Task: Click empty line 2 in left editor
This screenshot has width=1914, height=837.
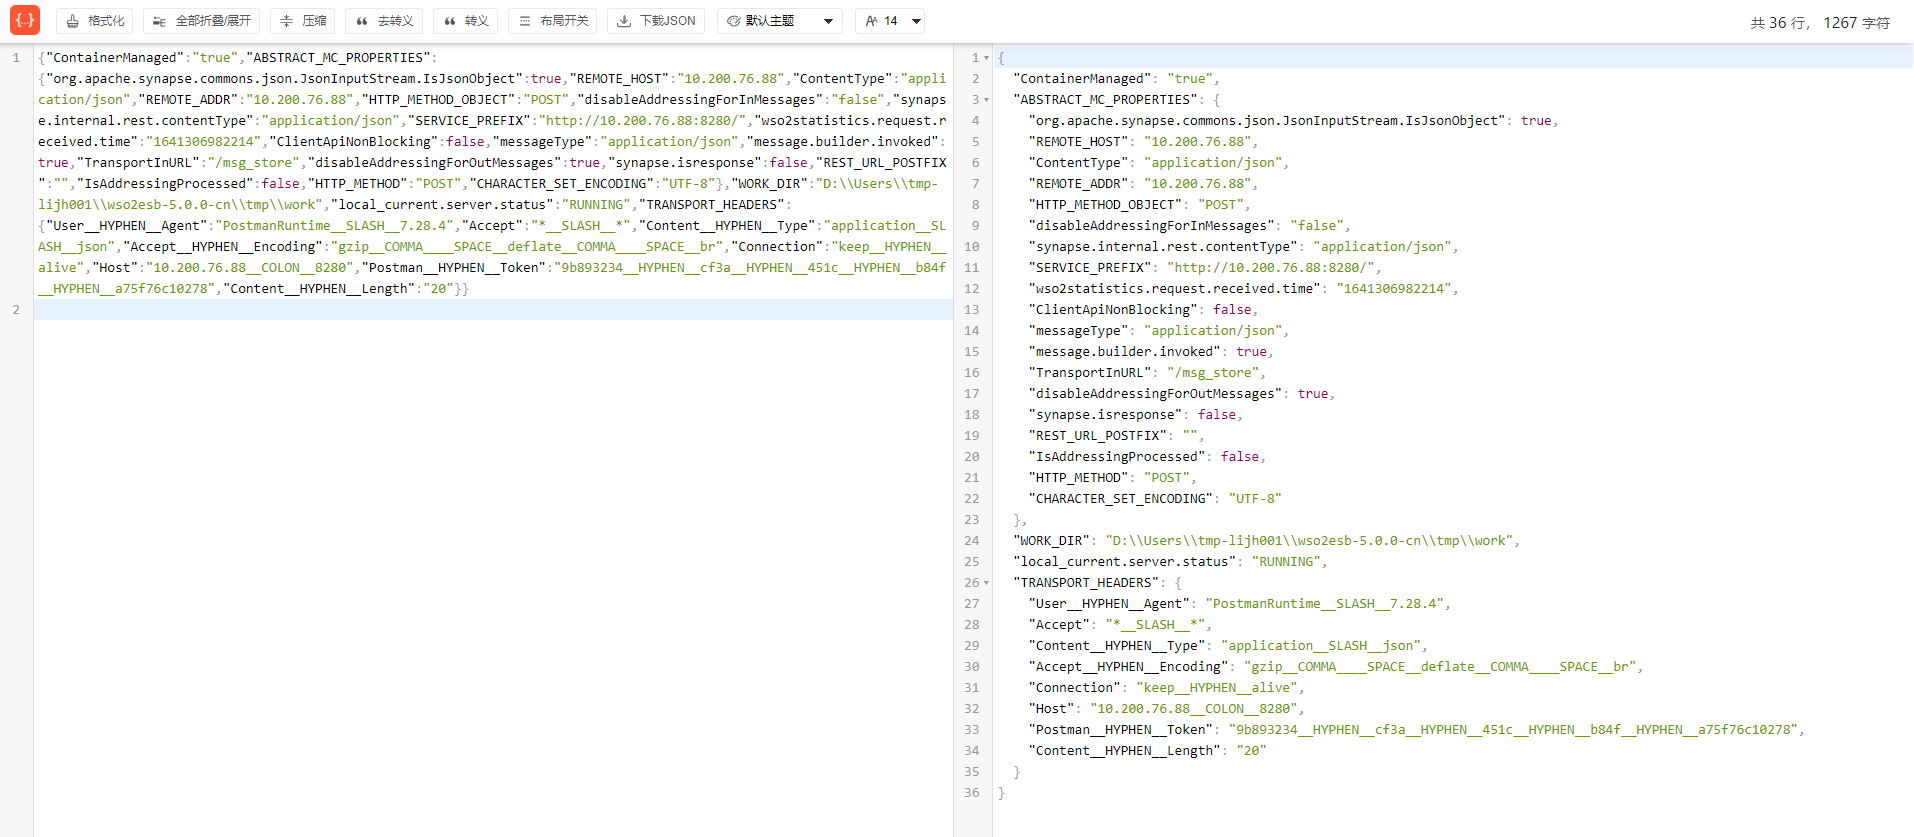Action: tap(493, 310)
